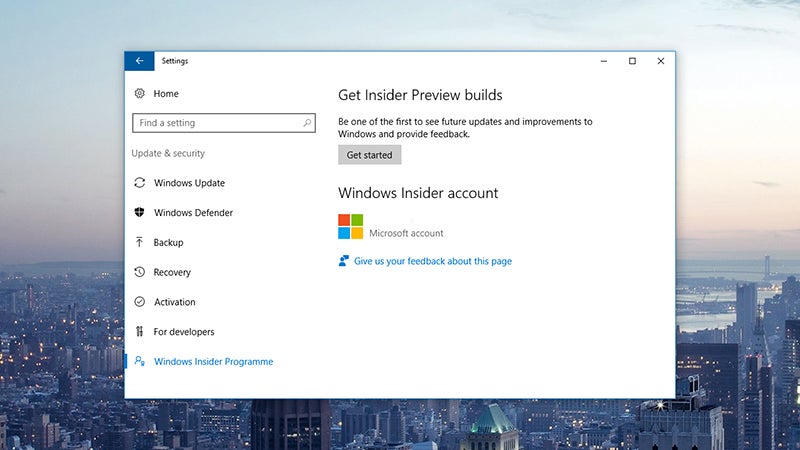Click the Windows Defender shield icon
This screenshot has height=450, width=800.
139,212
